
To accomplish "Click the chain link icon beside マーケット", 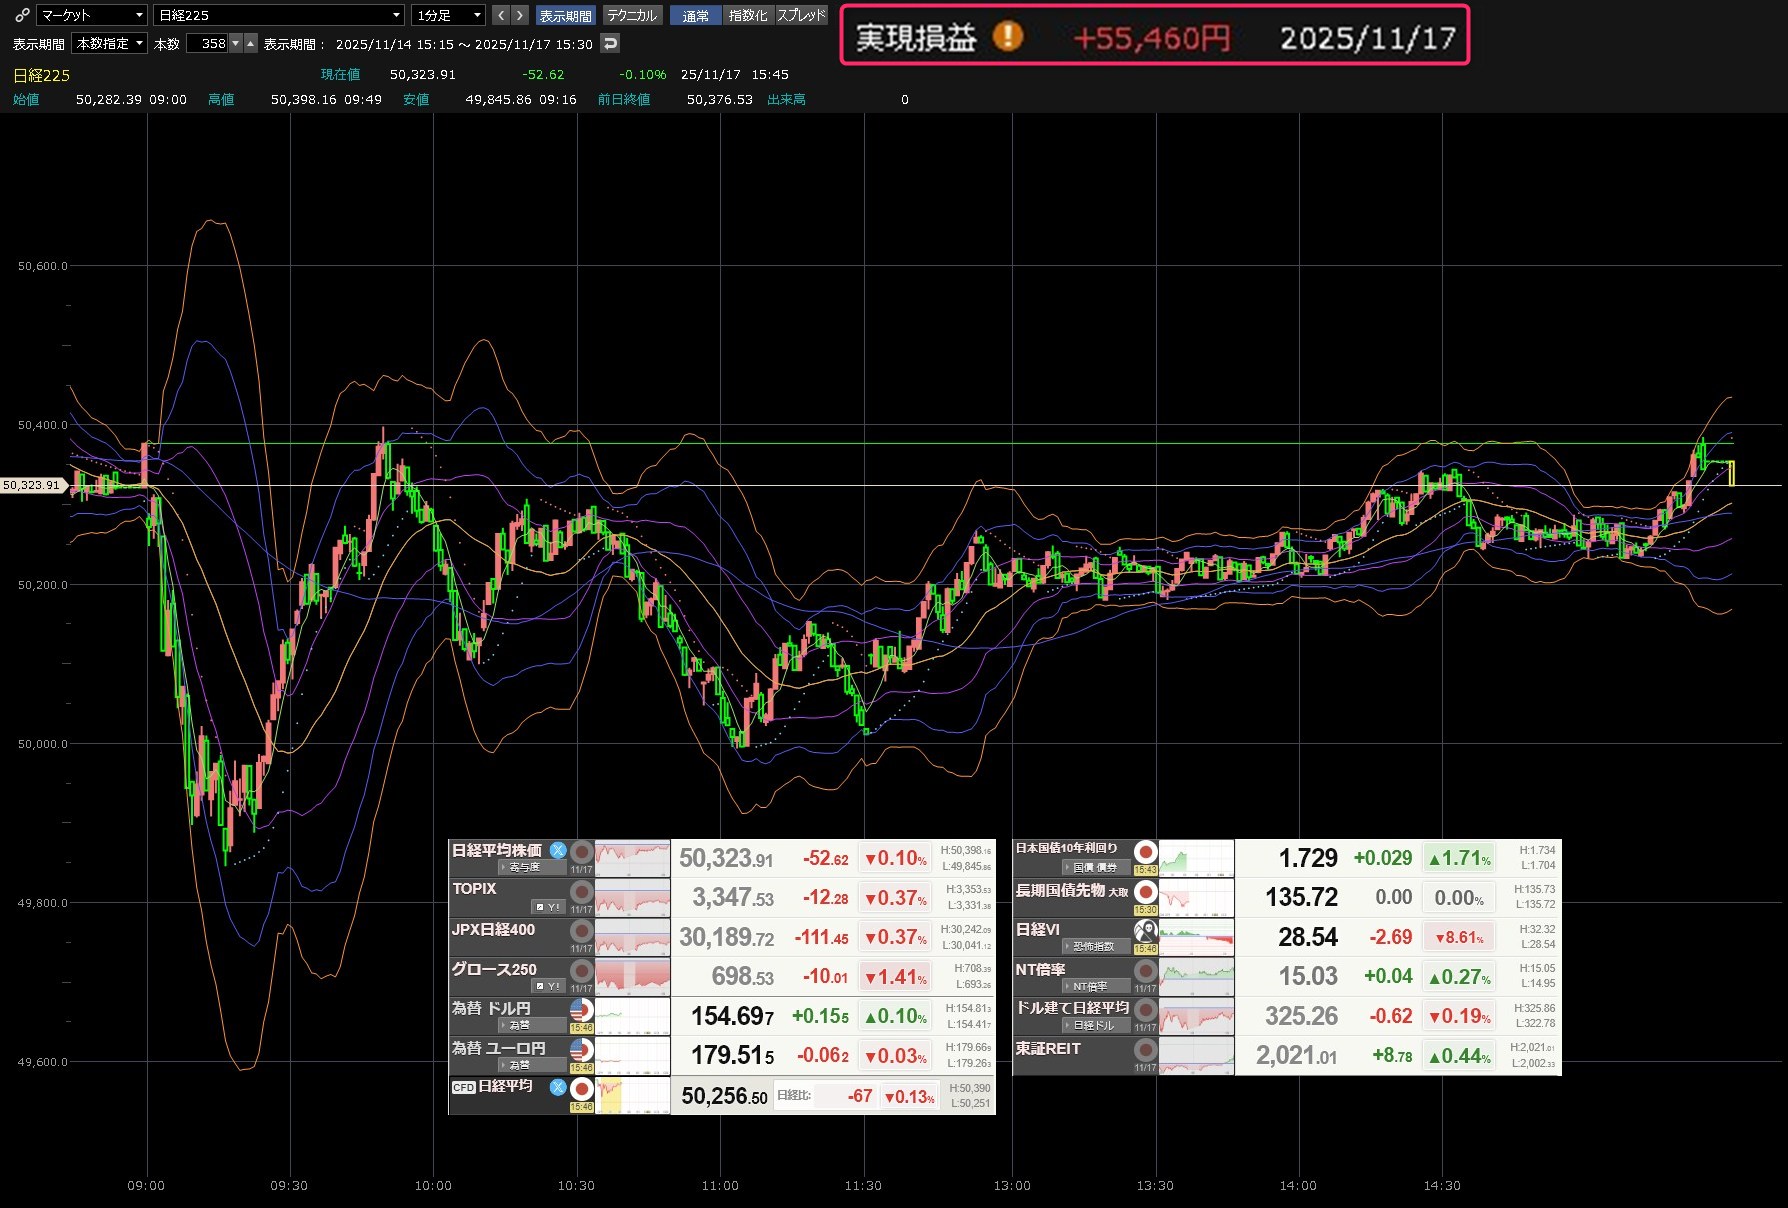I will (x=22, y=15).
